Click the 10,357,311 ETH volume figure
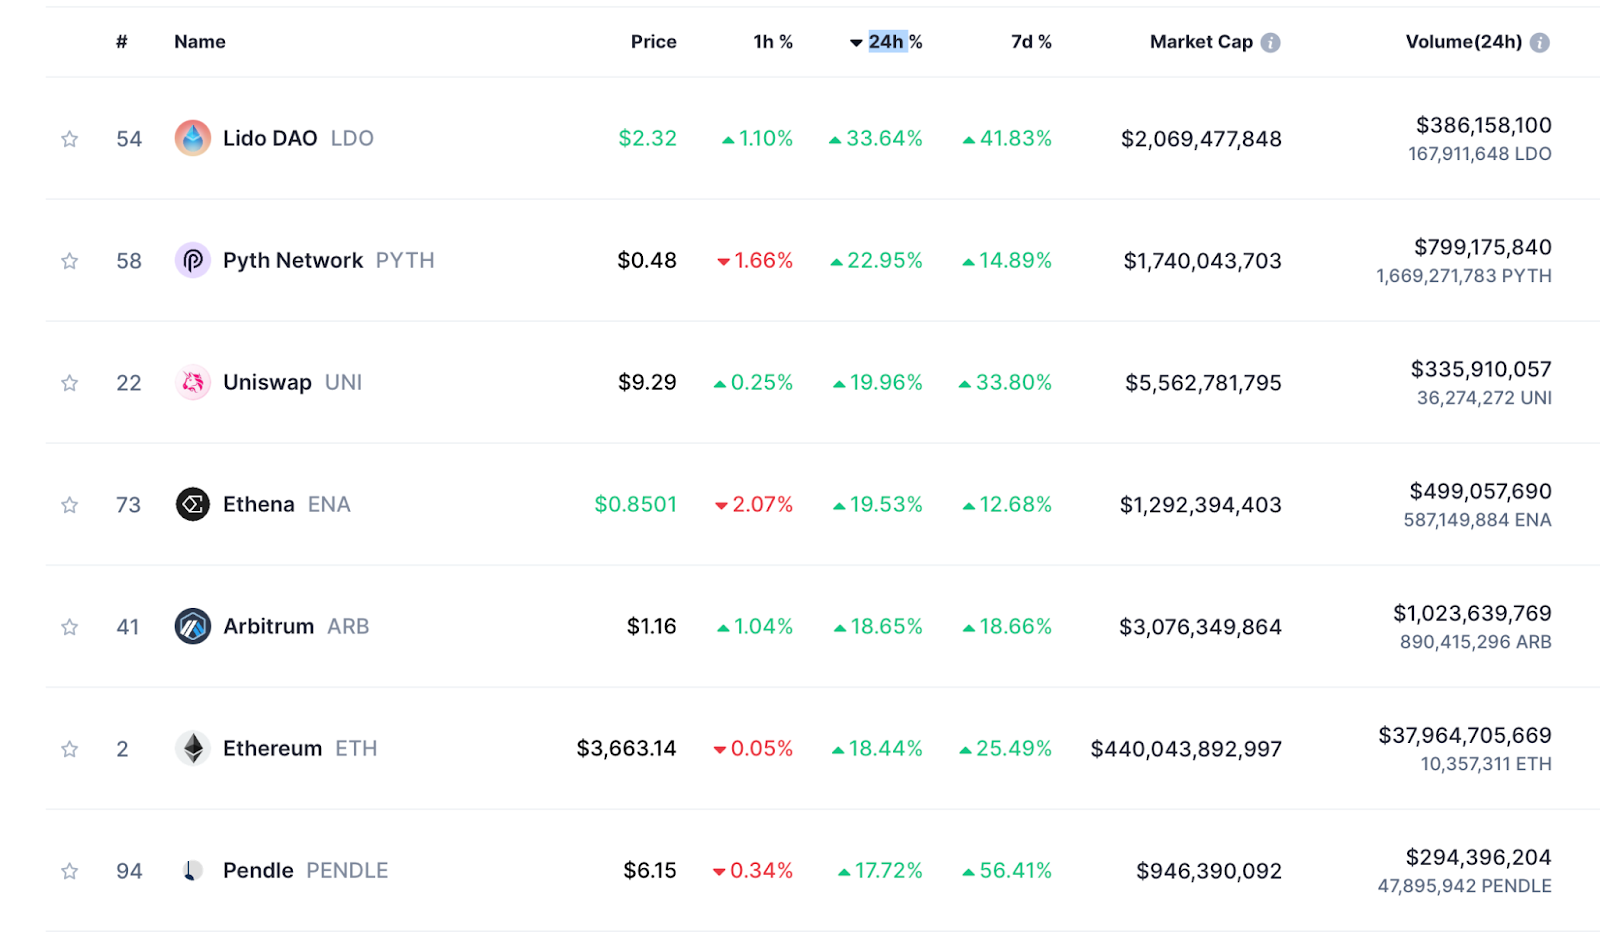This screenshot has width=1600, height=943. pos(1486,764)
